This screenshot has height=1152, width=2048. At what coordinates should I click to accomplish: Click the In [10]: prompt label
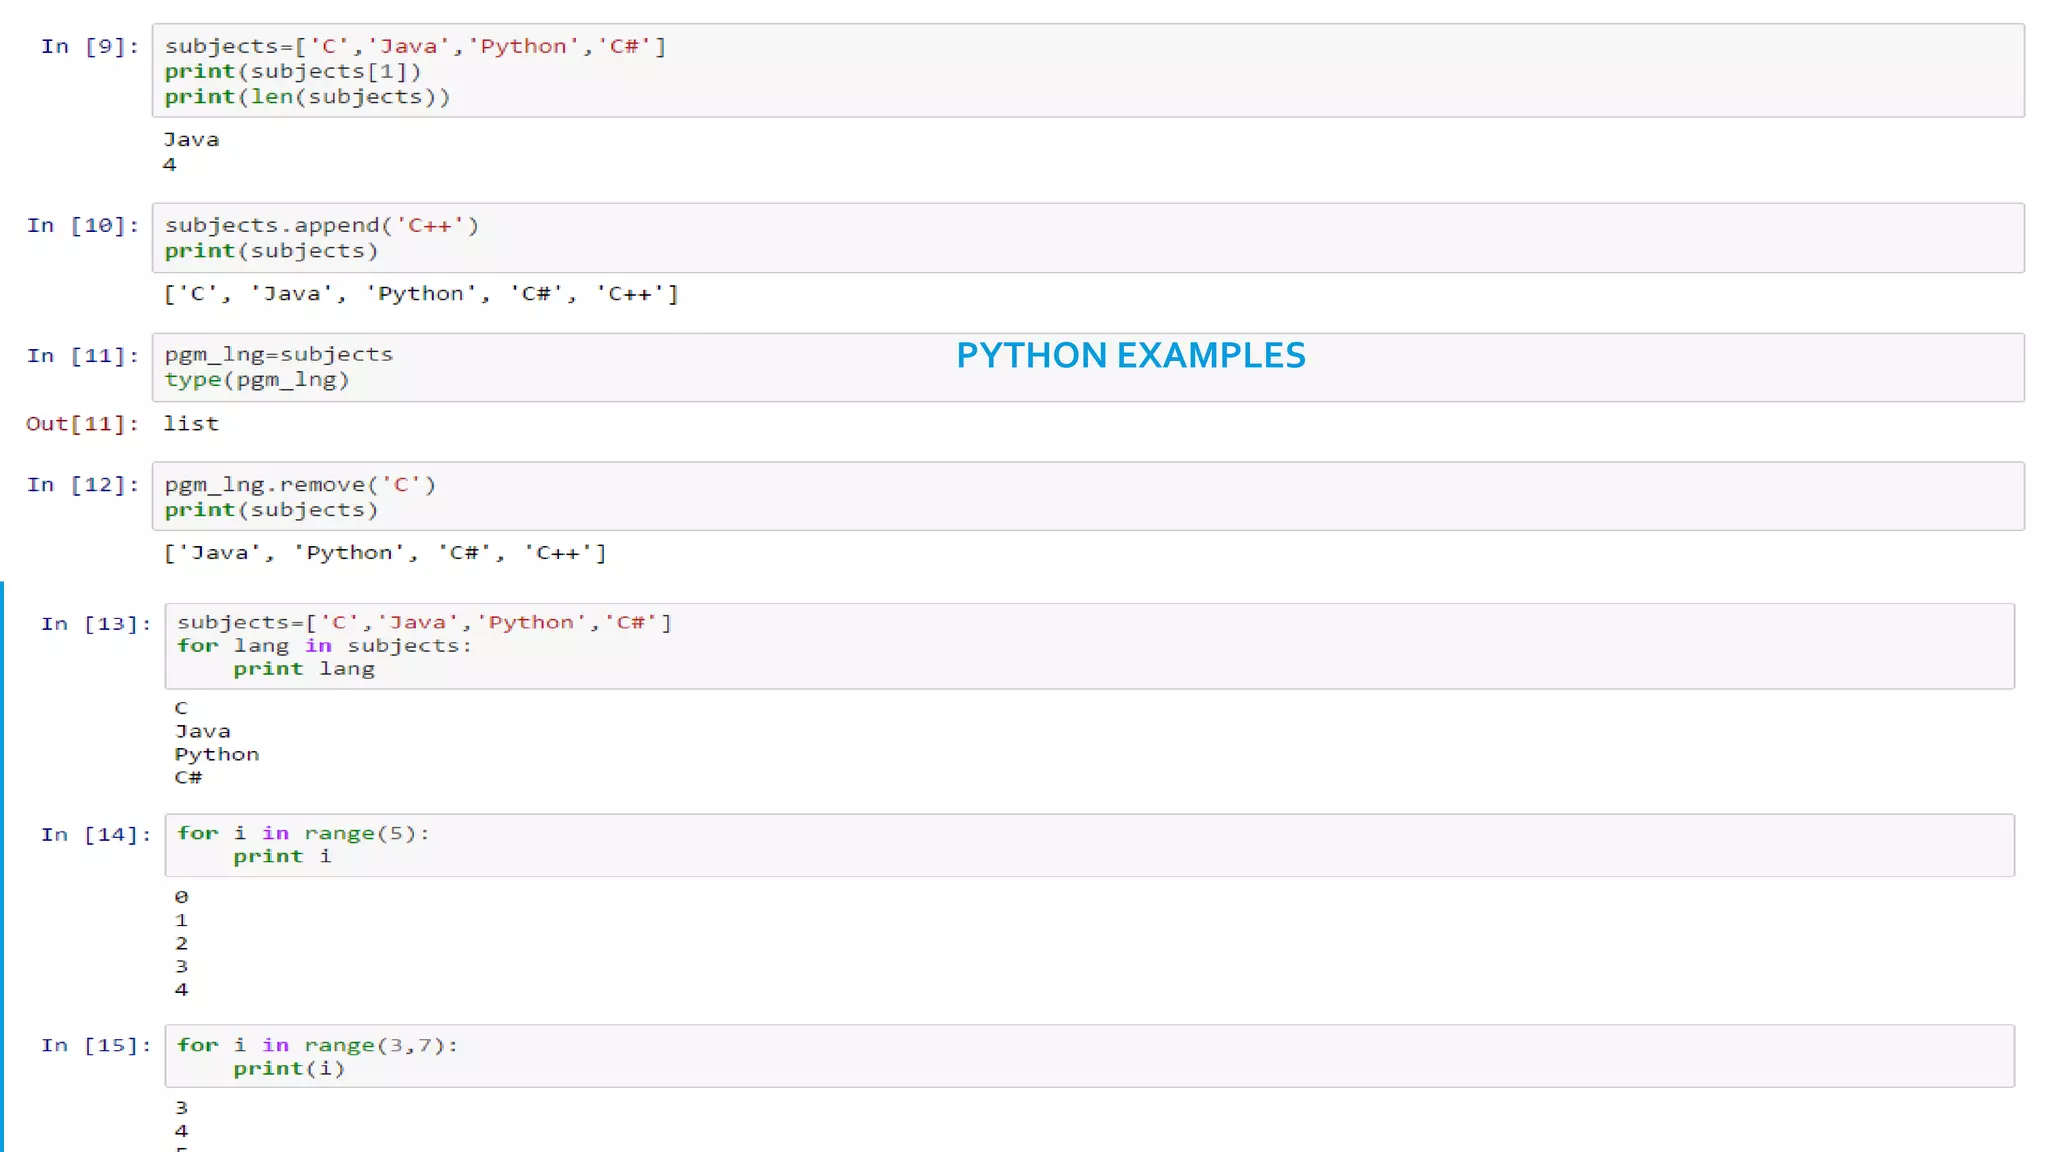point(83,226)
